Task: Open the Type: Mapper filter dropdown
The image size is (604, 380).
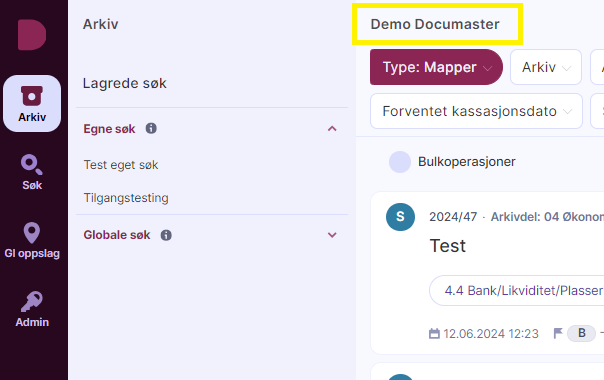Action: tap(436, 67)
